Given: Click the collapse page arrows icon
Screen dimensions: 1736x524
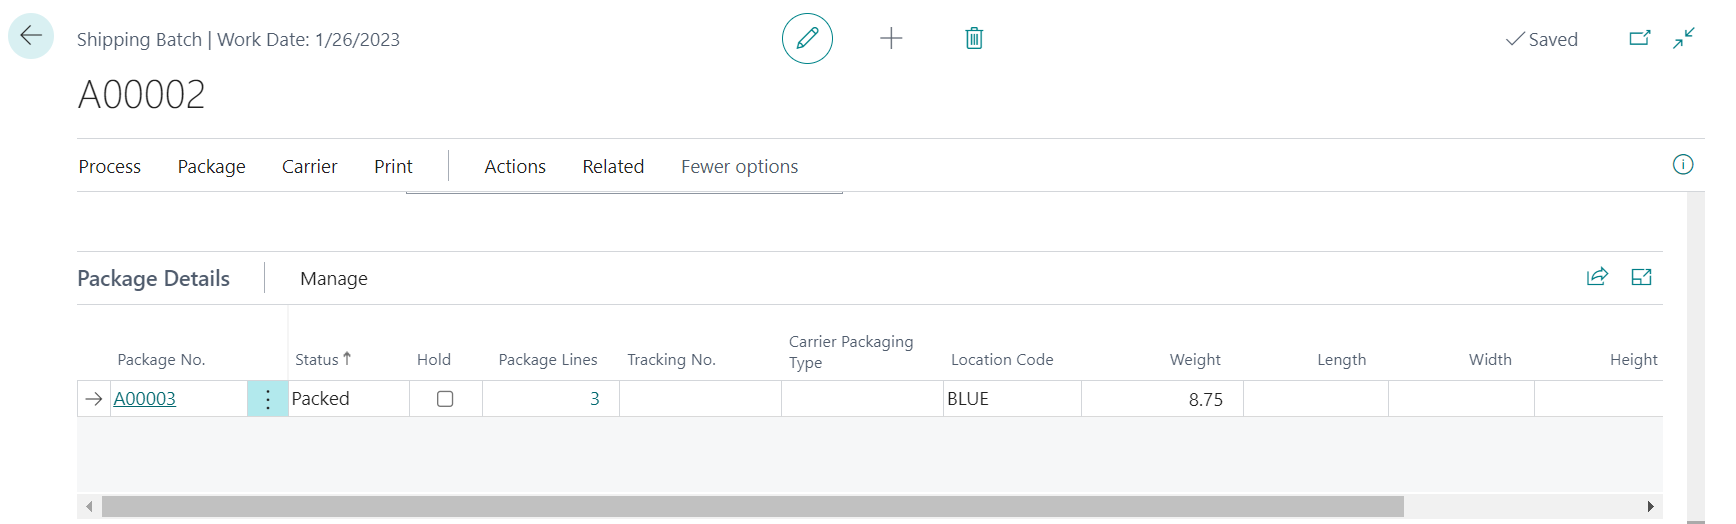Looking at the screenshot, I should [x=1684, y=39].
